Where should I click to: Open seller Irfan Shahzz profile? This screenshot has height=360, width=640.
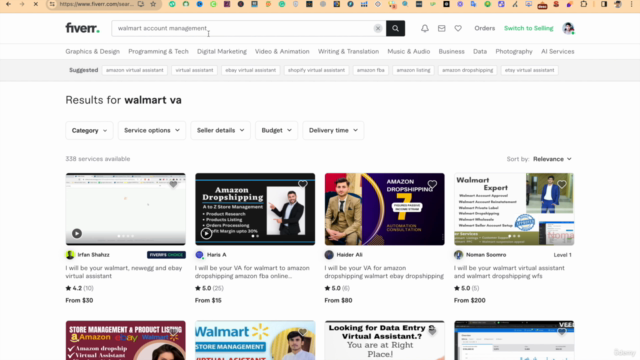(93, 255)
